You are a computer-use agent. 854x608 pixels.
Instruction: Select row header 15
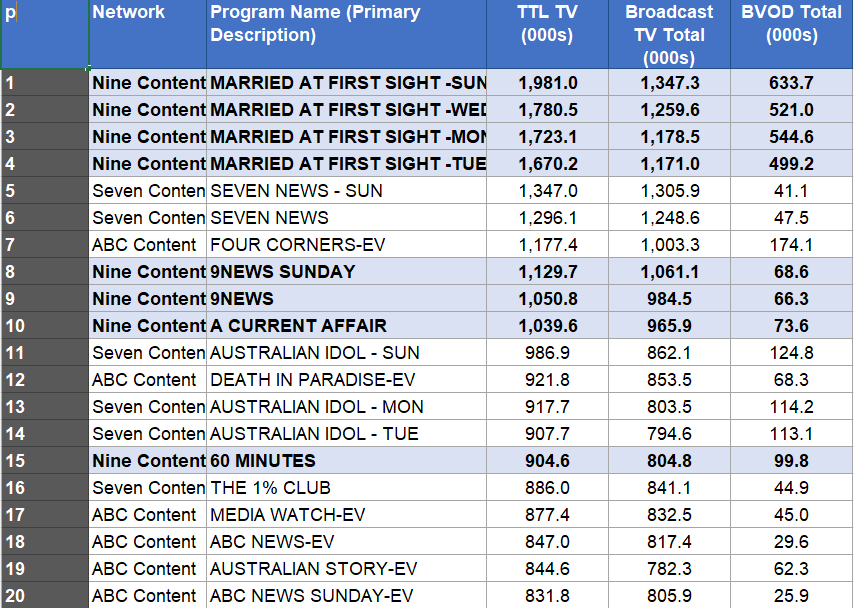[44, 461]
